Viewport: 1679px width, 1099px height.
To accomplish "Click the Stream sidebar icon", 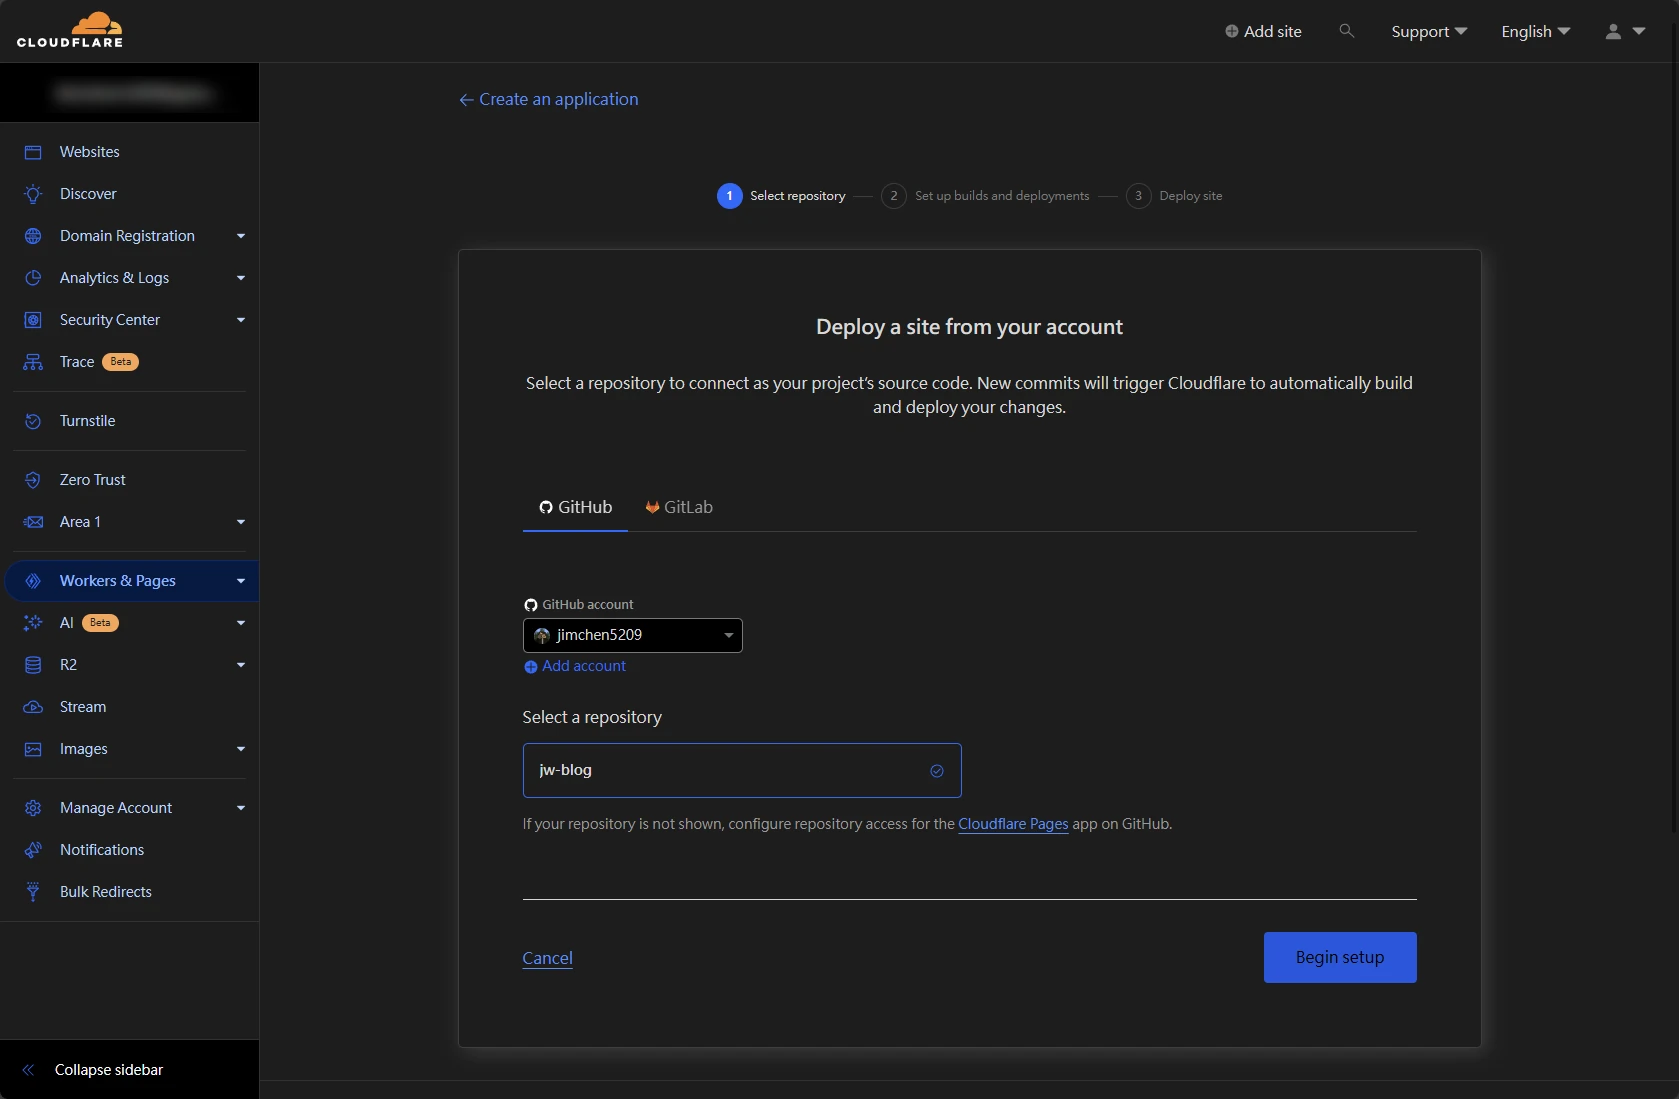I will click(33, 707).
